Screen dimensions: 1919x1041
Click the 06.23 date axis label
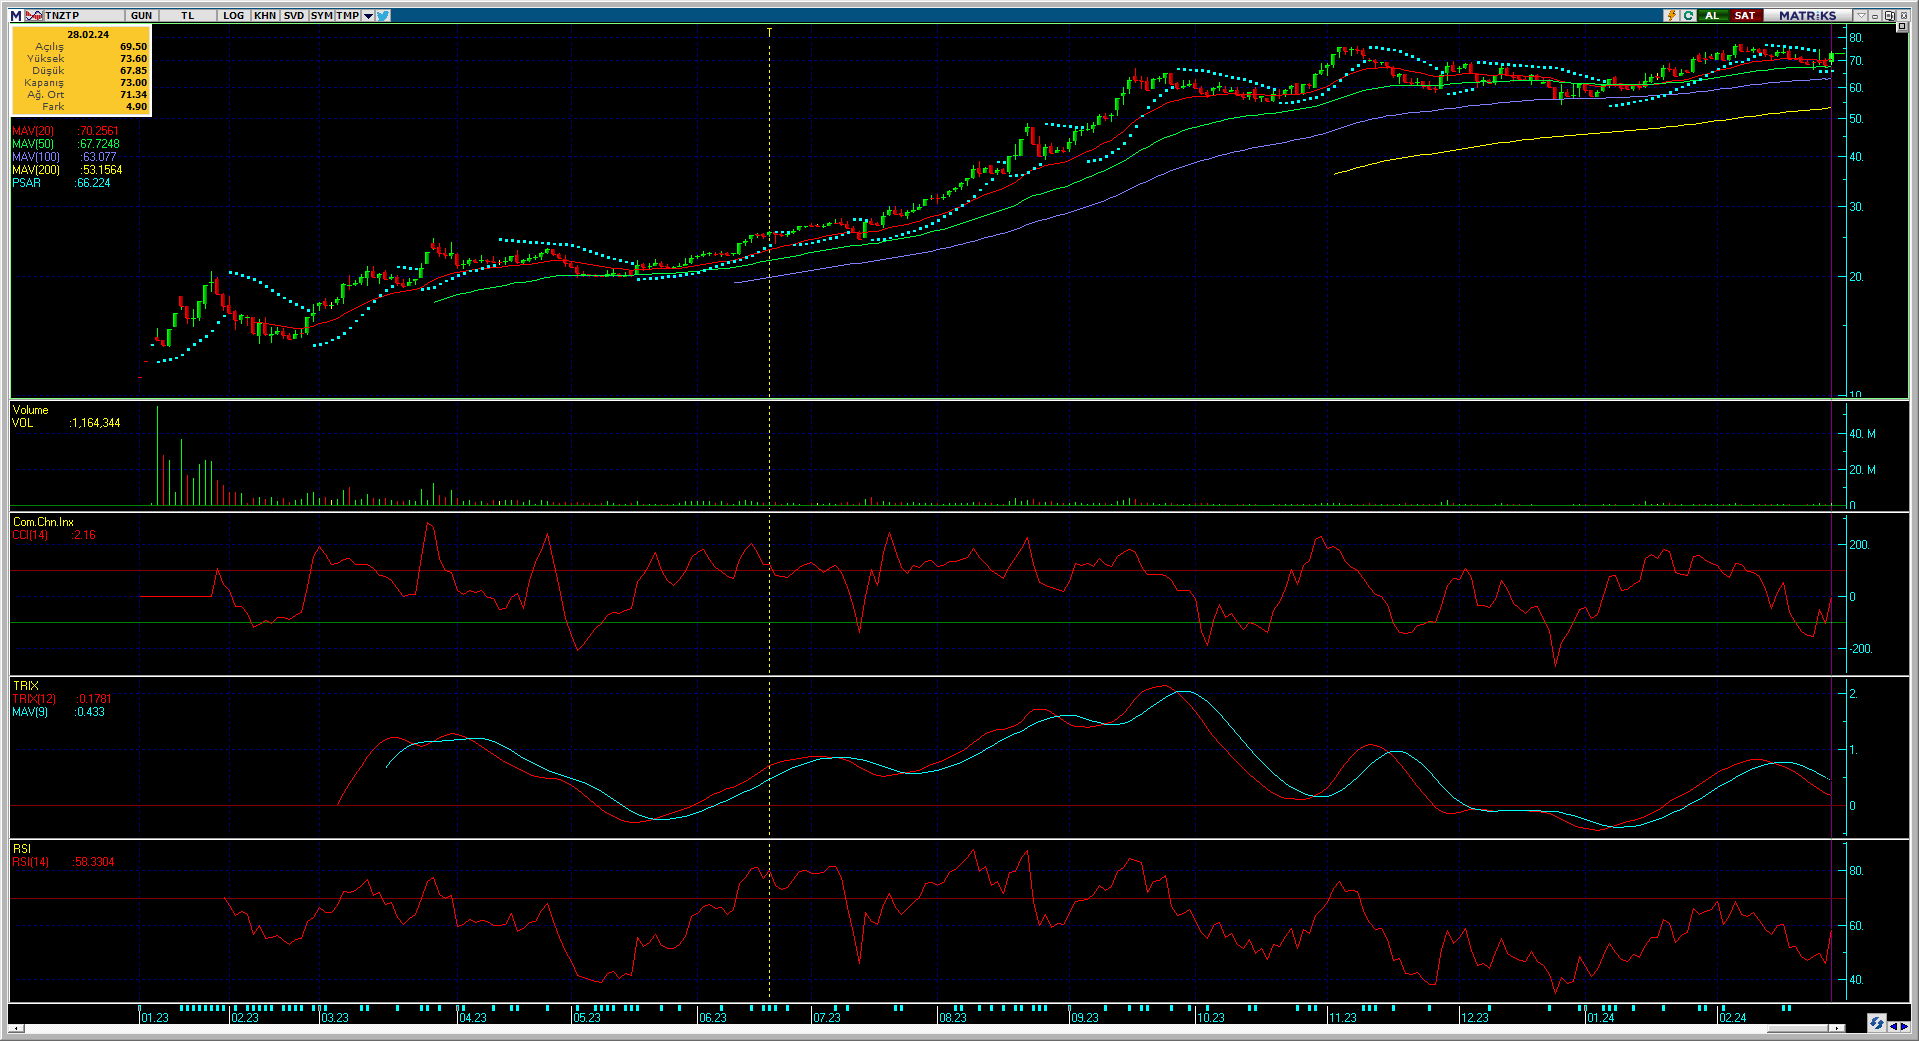713,1018
